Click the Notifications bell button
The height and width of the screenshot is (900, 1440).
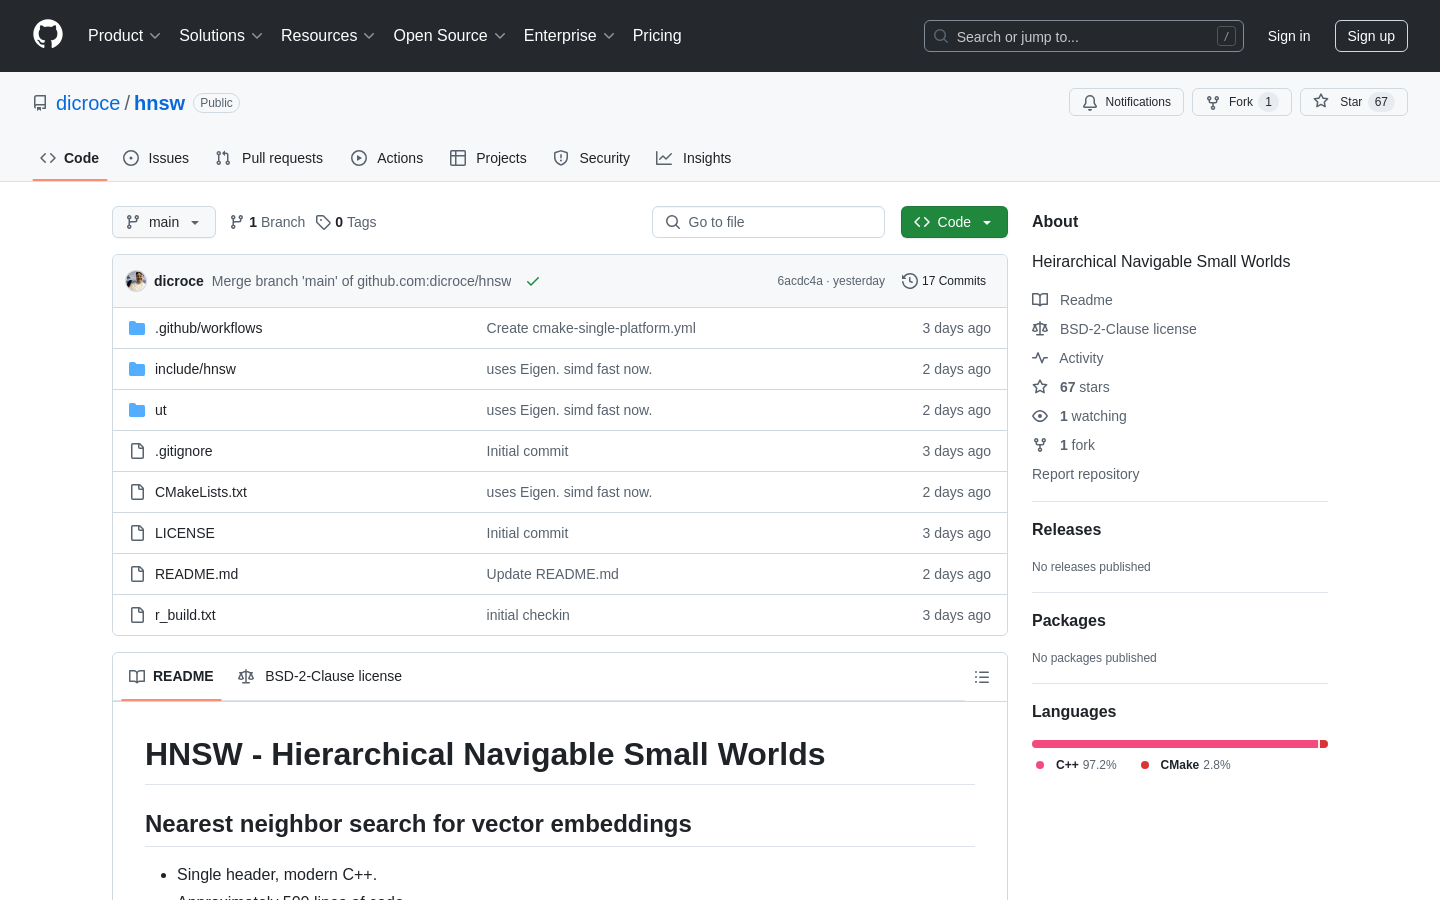(x=1126, y=102)
